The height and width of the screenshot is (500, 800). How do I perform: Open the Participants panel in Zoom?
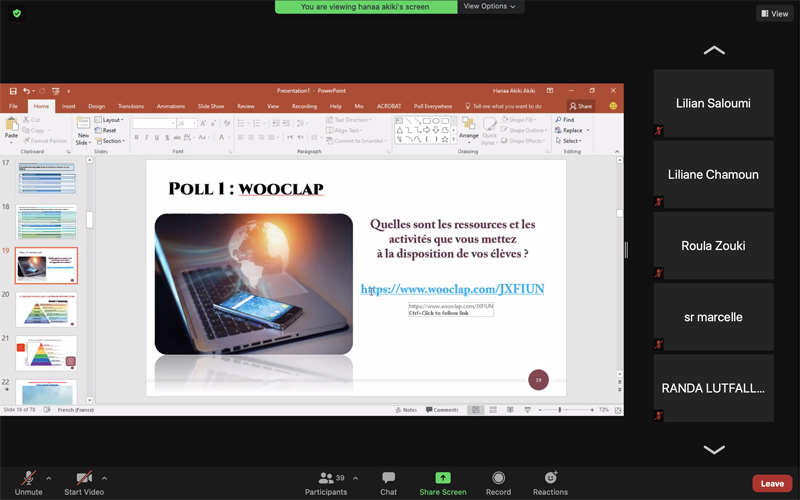tap(326, 483)
